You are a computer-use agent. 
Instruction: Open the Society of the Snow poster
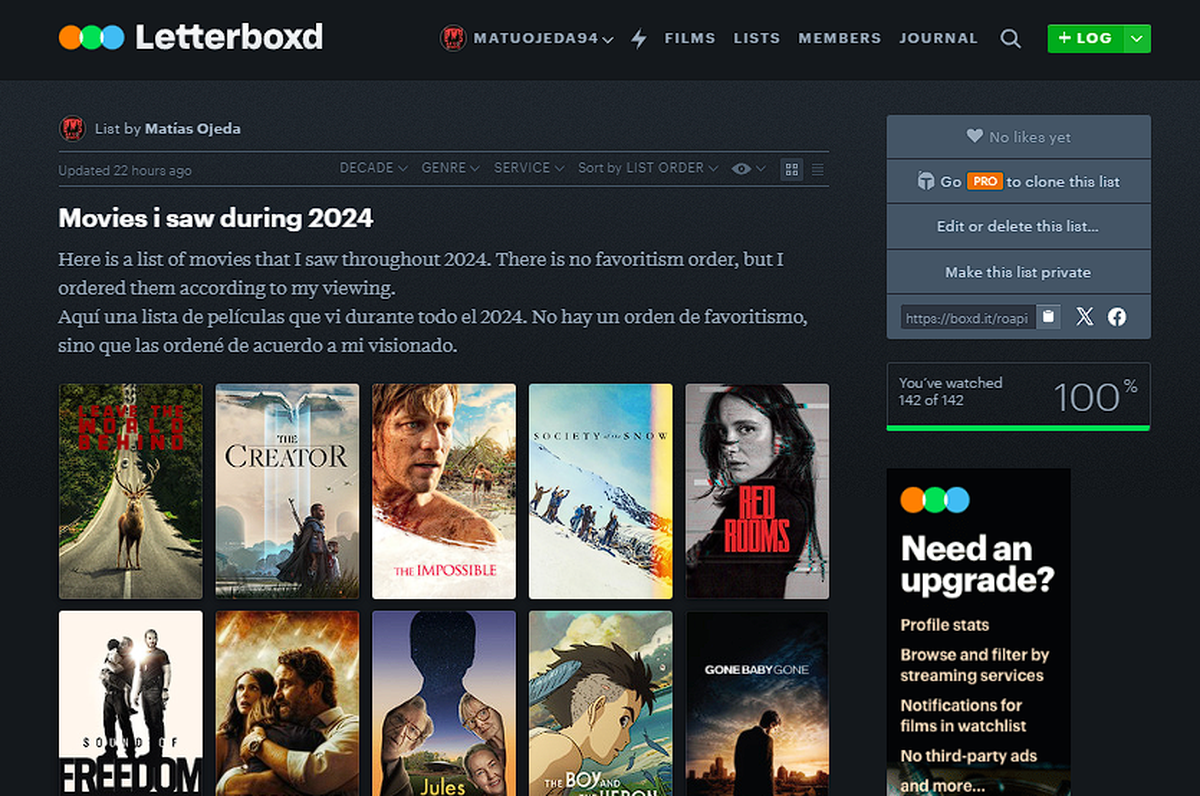tap(600, 490)
